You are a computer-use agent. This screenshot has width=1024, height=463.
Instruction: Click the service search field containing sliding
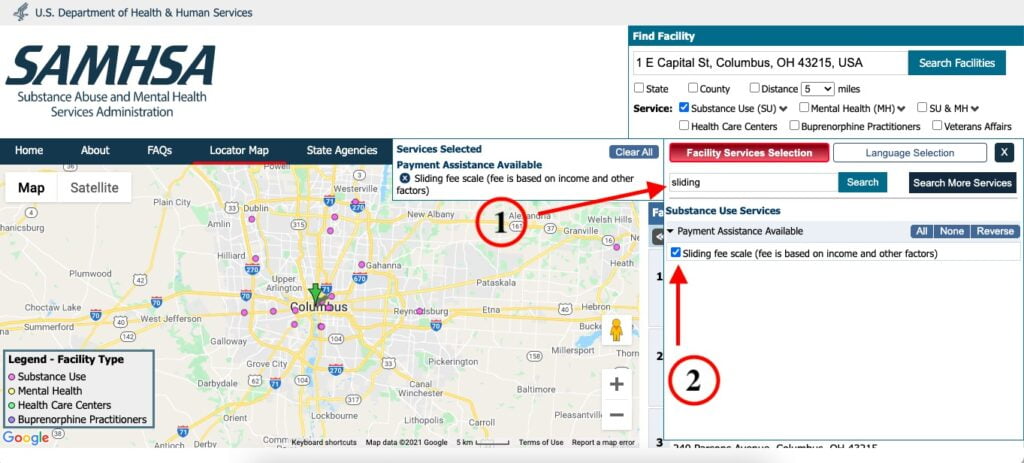point(754,182)
